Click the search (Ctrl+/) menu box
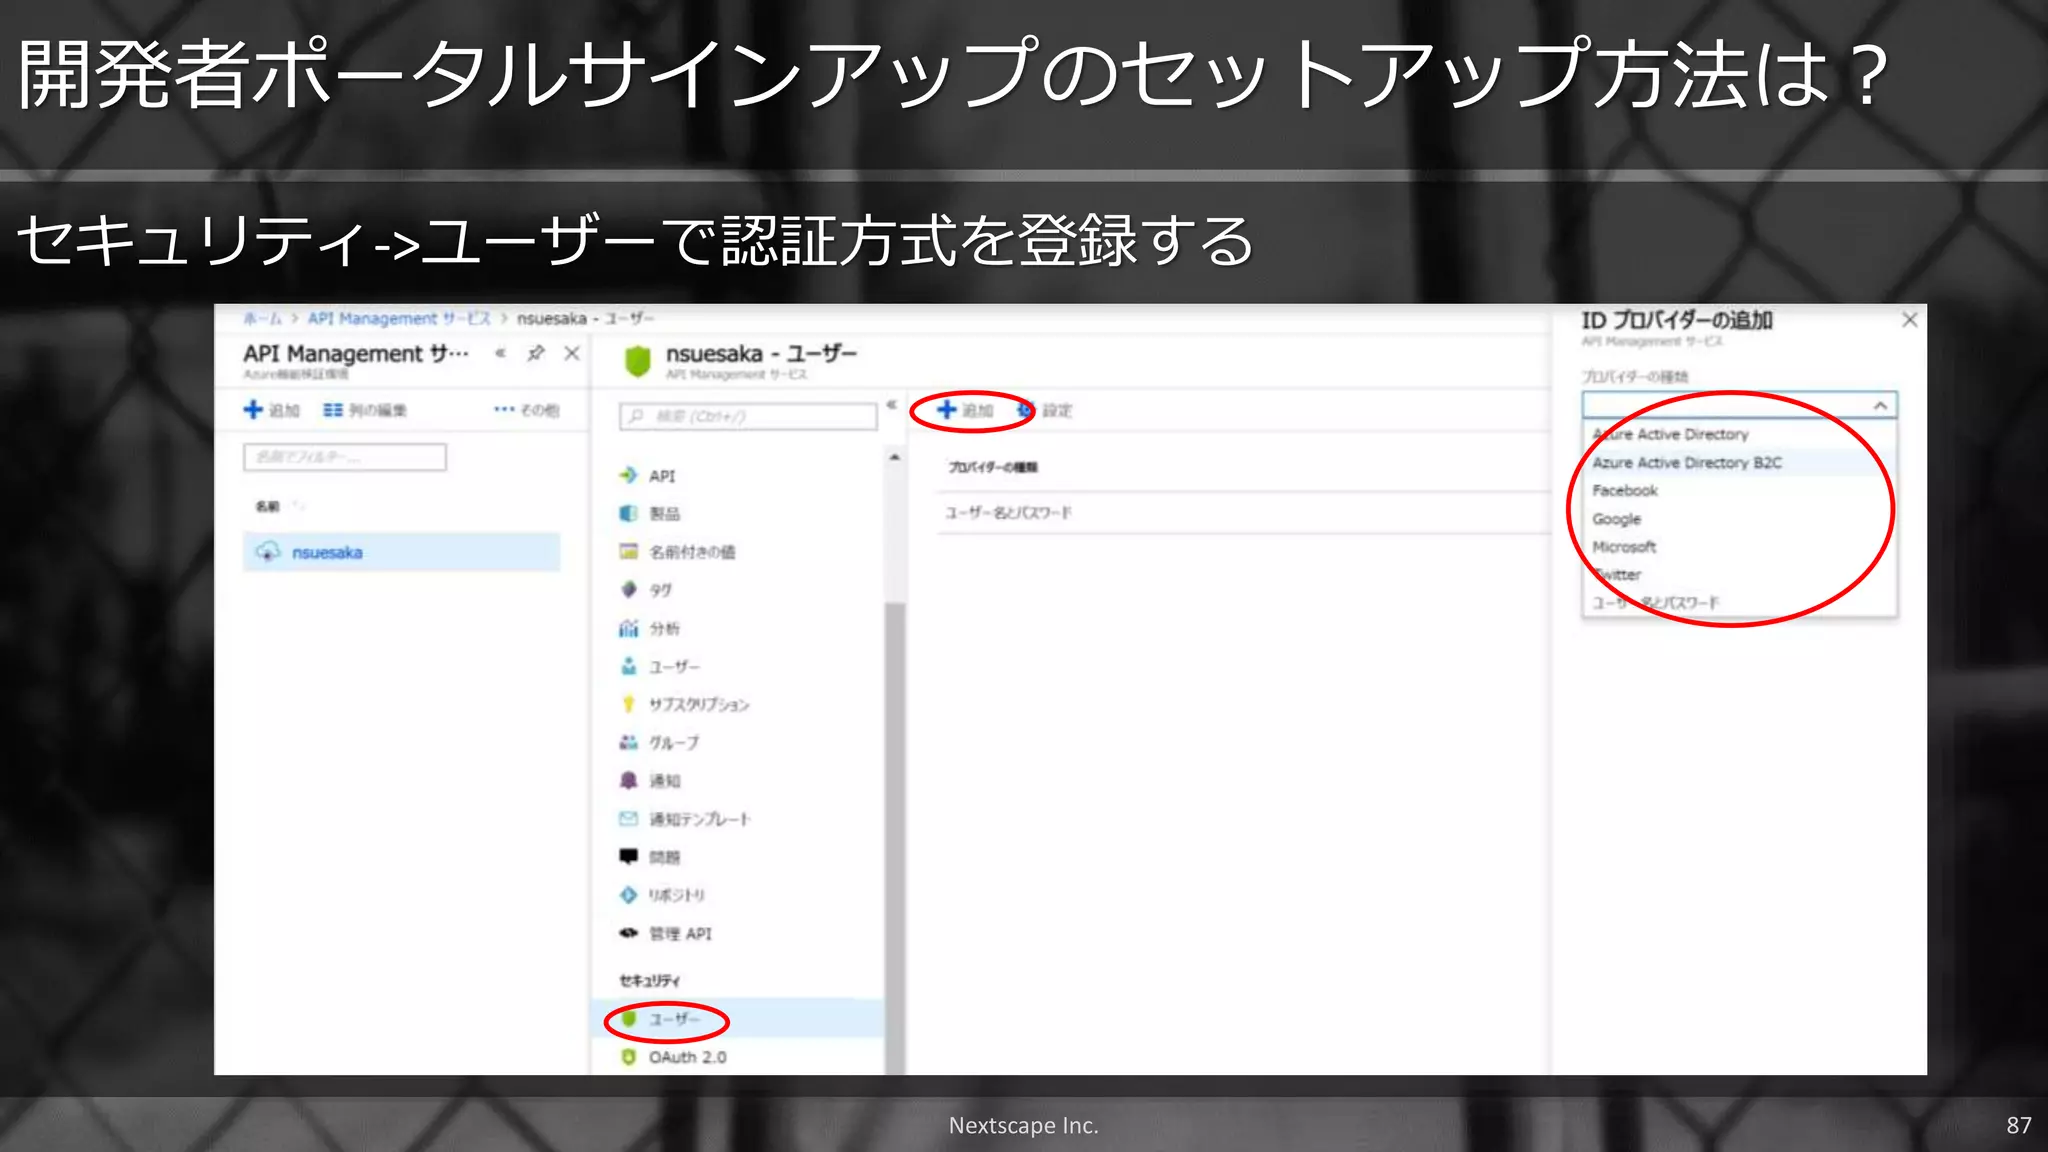This screenshot has height=1152, width=2048. click(x=748, y=416)
